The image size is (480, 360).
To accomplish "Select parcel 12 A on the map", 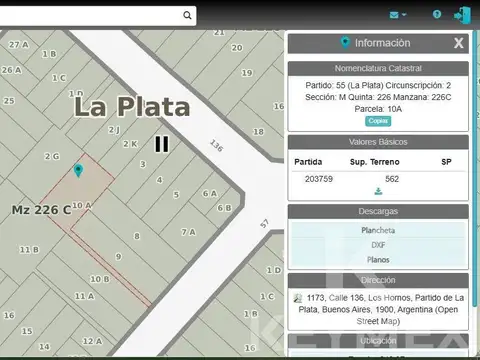I will 92,341.
